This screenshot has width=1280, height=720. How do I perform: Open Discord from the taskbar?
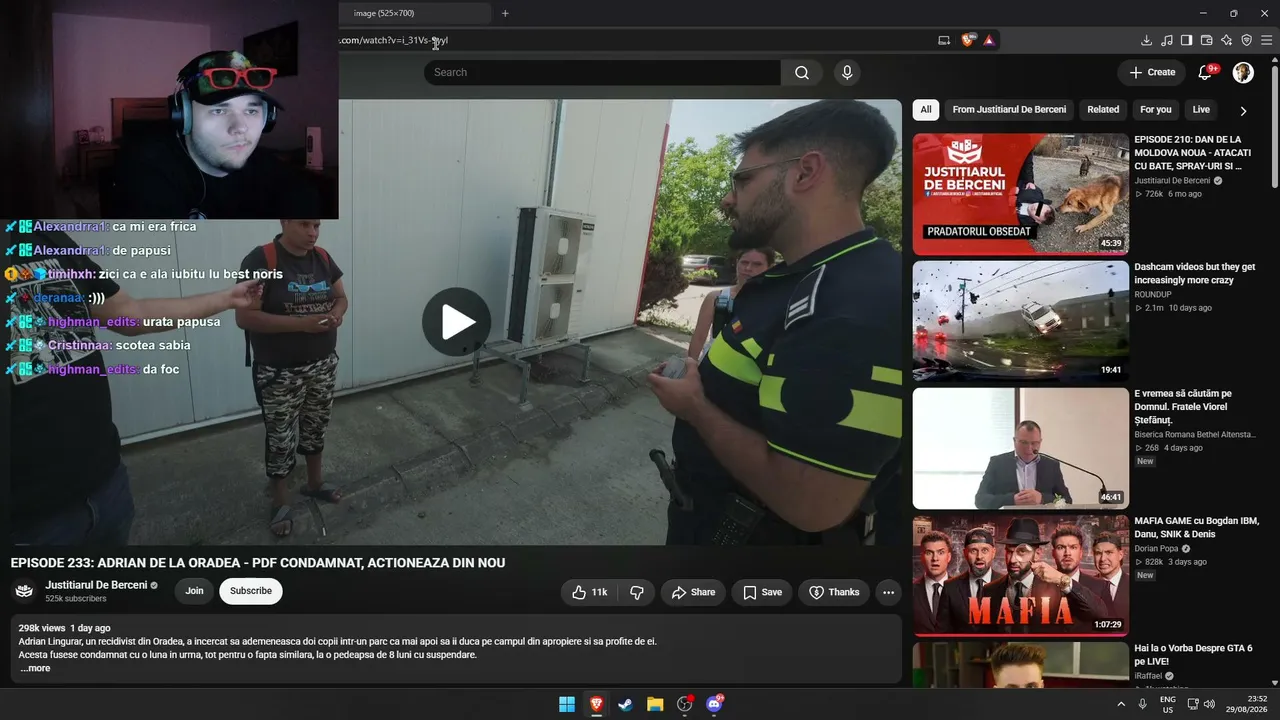coord(714,704)
